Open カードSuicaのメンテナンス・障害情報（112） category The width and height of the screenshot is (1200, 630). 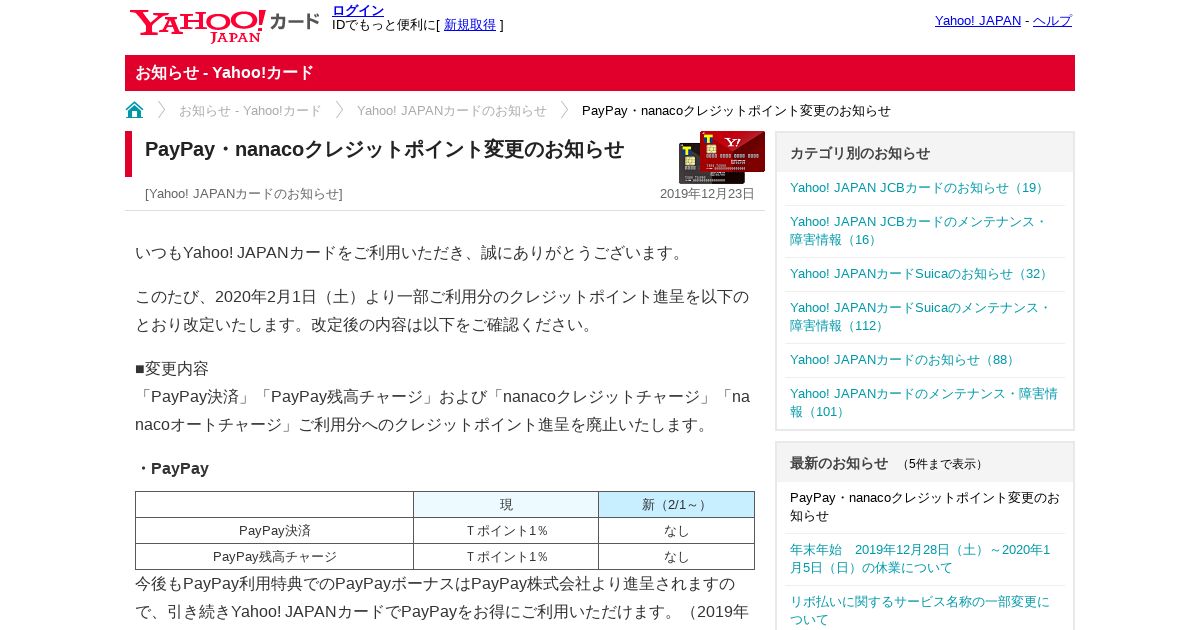coord(921,317)
